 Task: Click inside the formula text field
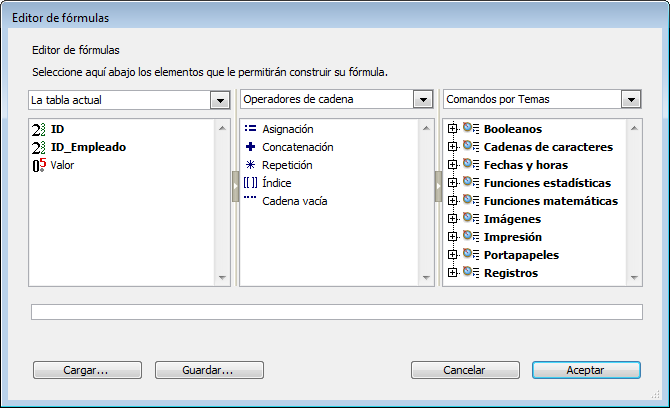point(336,312)
